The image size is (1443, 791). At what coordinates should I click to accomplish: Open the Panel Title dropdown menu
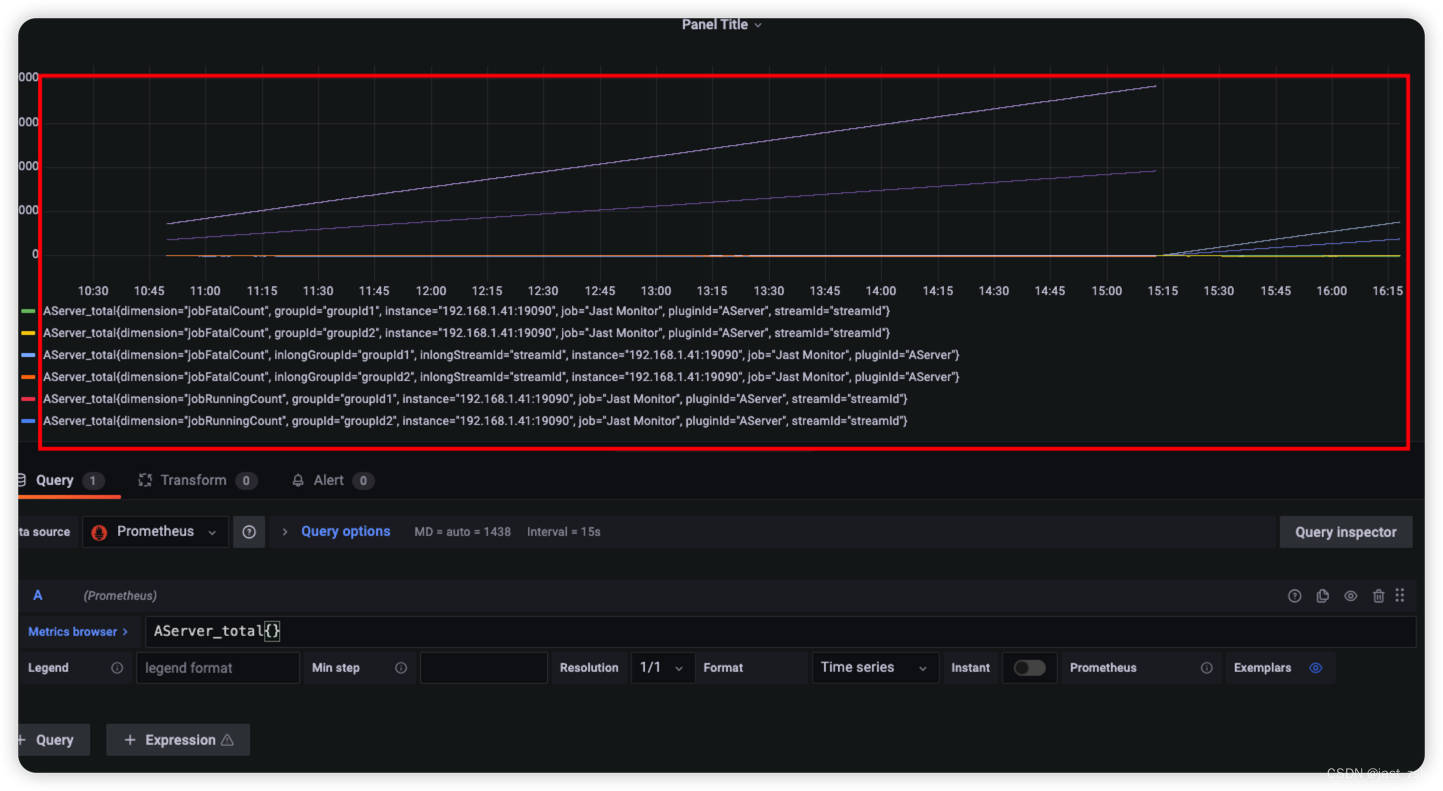point(722,25)
